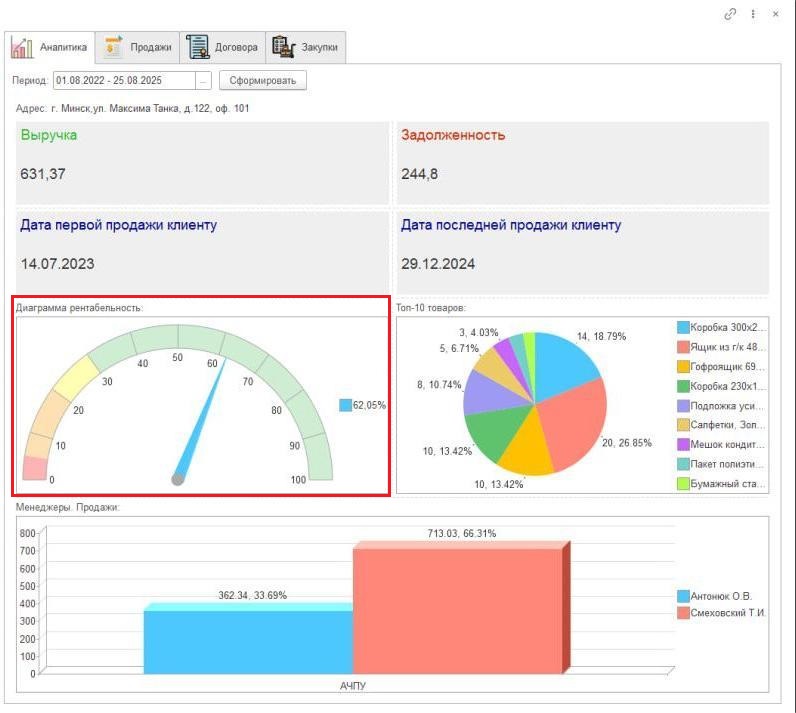Click the Закупки cart icon
This screenshot has height=713, width=796.
(x=284, y=47)
